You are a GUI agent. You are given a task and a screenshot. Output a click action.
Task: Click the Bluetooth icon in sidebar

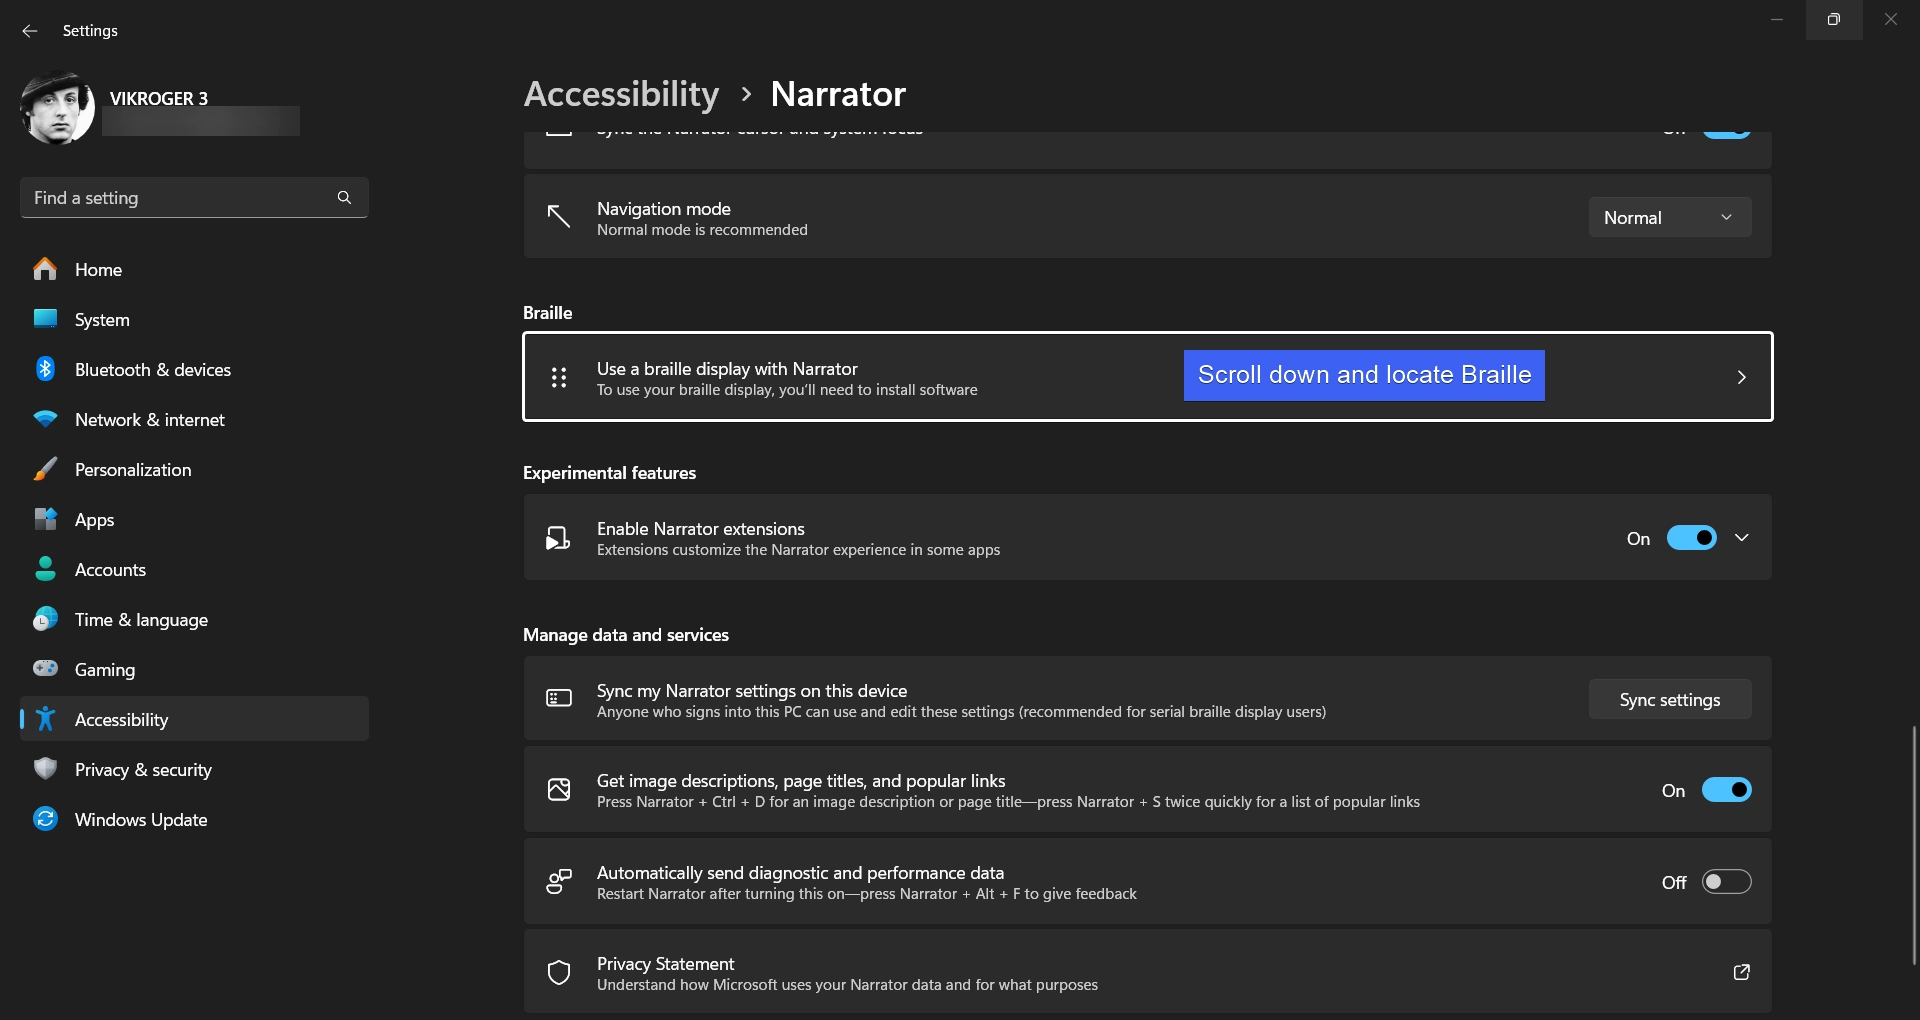click(45, 369)
